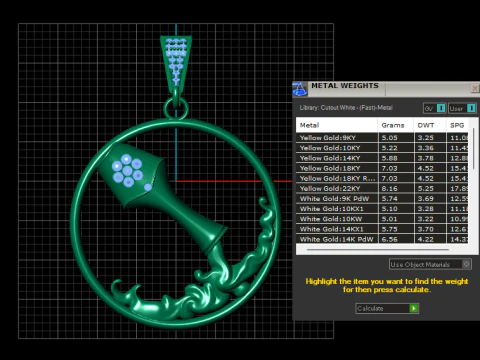The width and height of the screenshot is (480, 360).
Task: Click the 5.05 grams value
Action: tap(389, 138)
